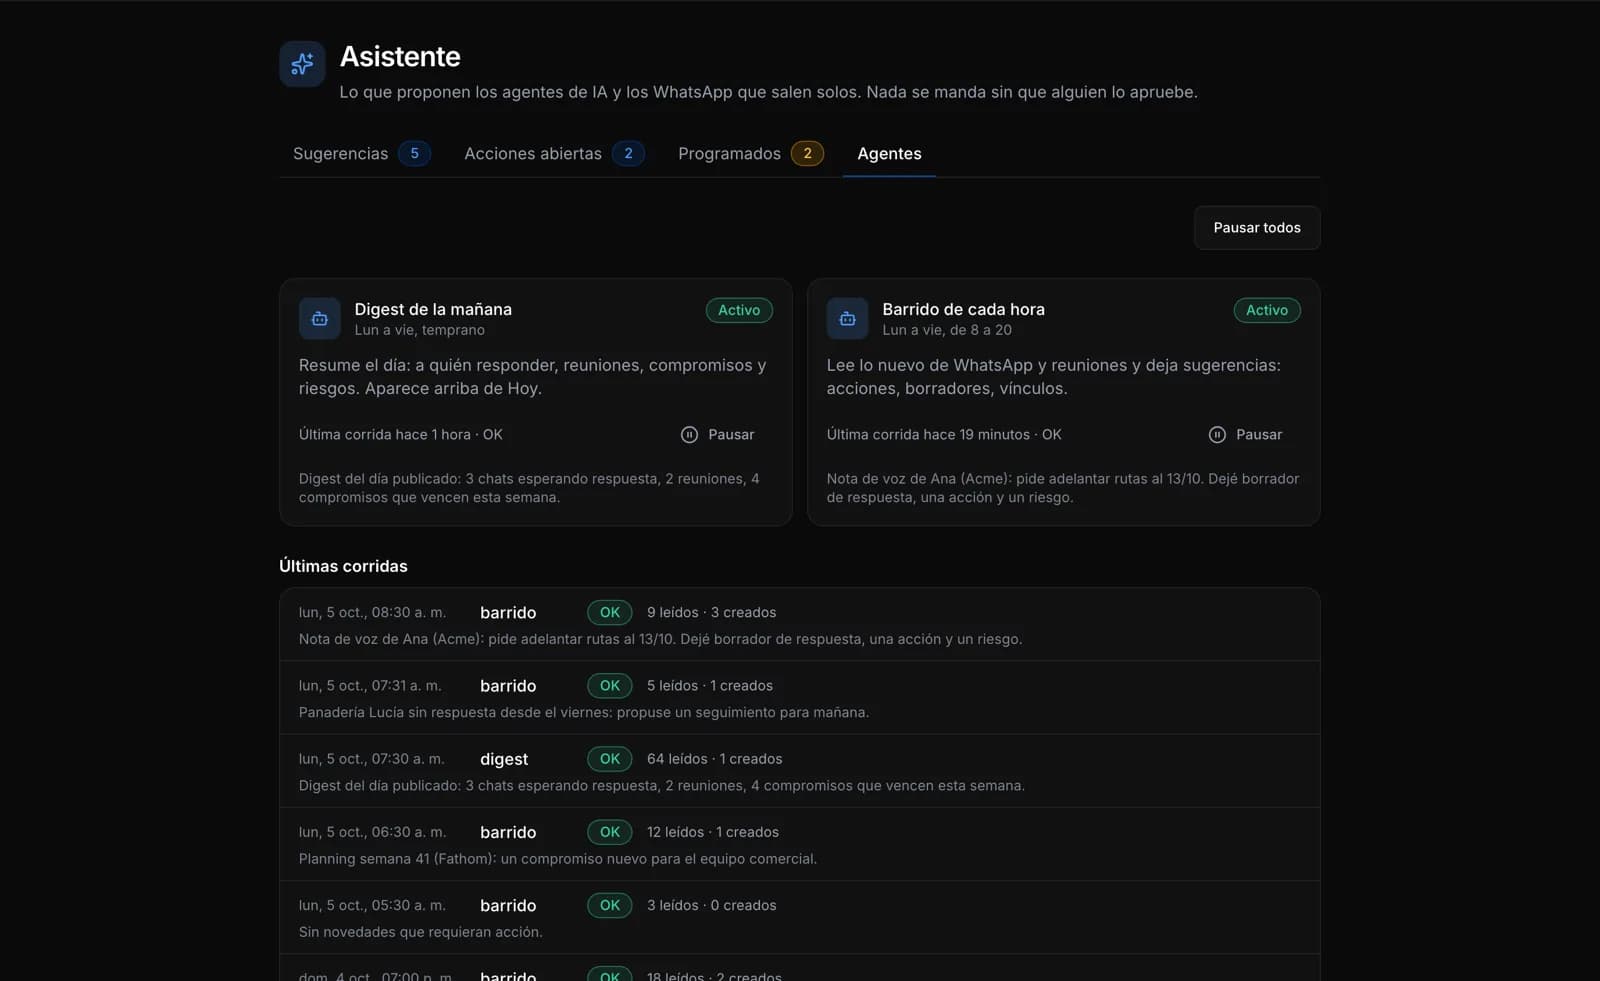This screenshot has height=981, width=1600.
Task: Open the Sugerencias tab
Action: 361,153
